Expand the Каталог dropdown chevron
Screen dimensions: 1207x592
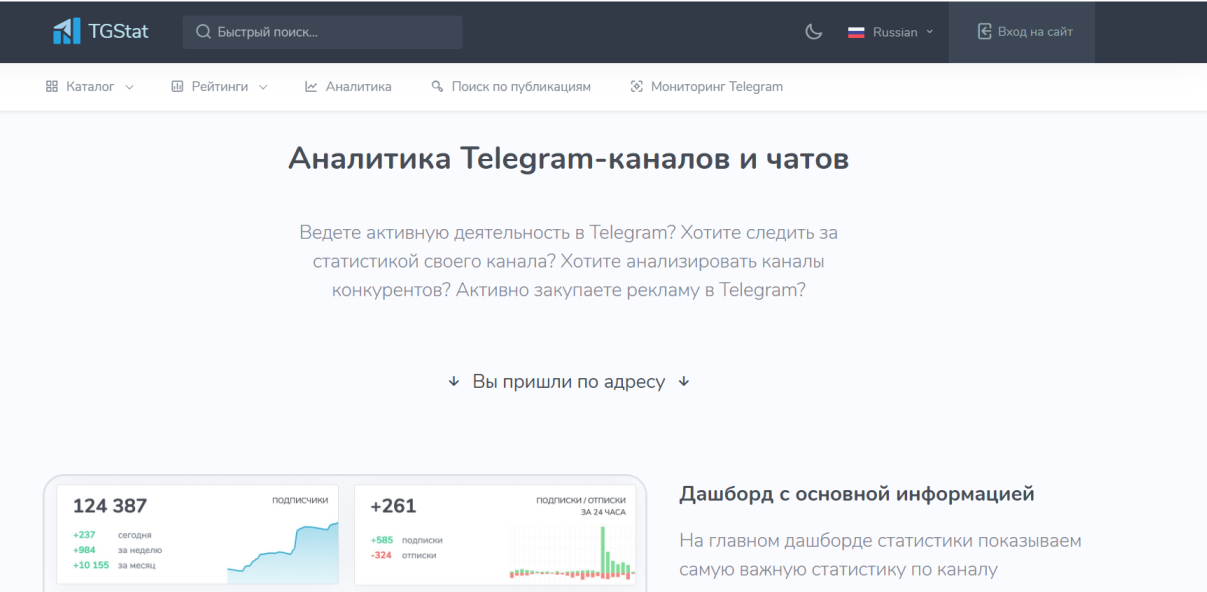130,87
